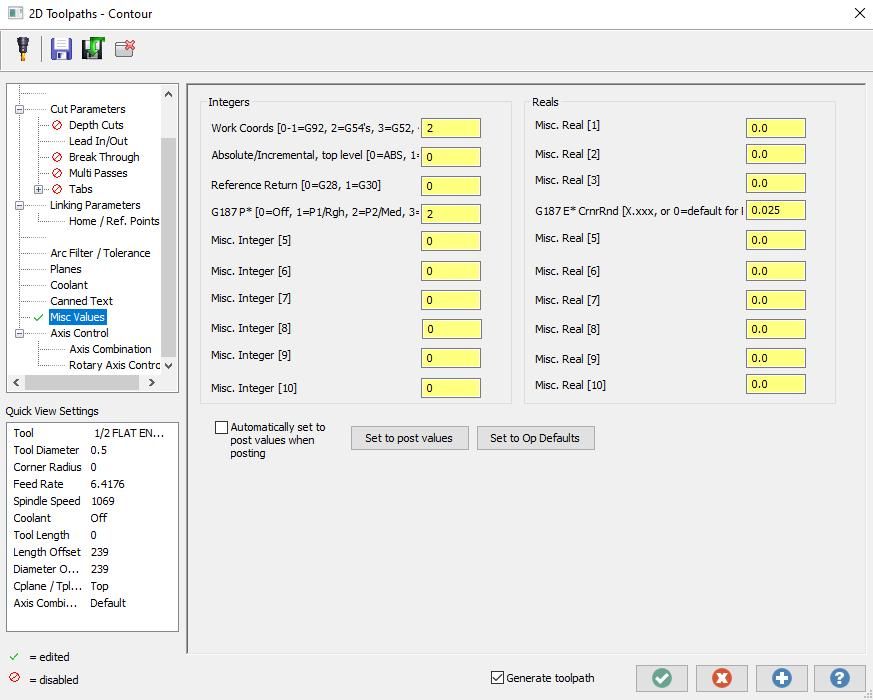Viewport: 873px width, 700px height.
Task: Uncheck the Generate toolpath checkbox
Action: pos(497,677)
